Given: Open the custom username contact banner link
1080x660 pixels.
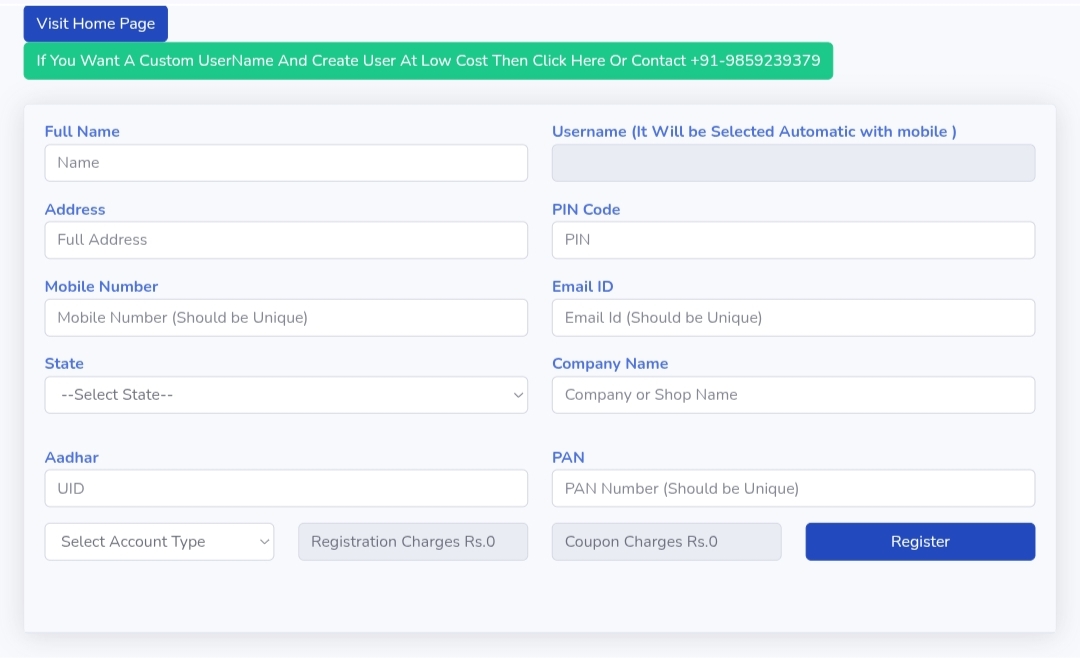Looking at the screenshot, I should [x=428, y=60].
